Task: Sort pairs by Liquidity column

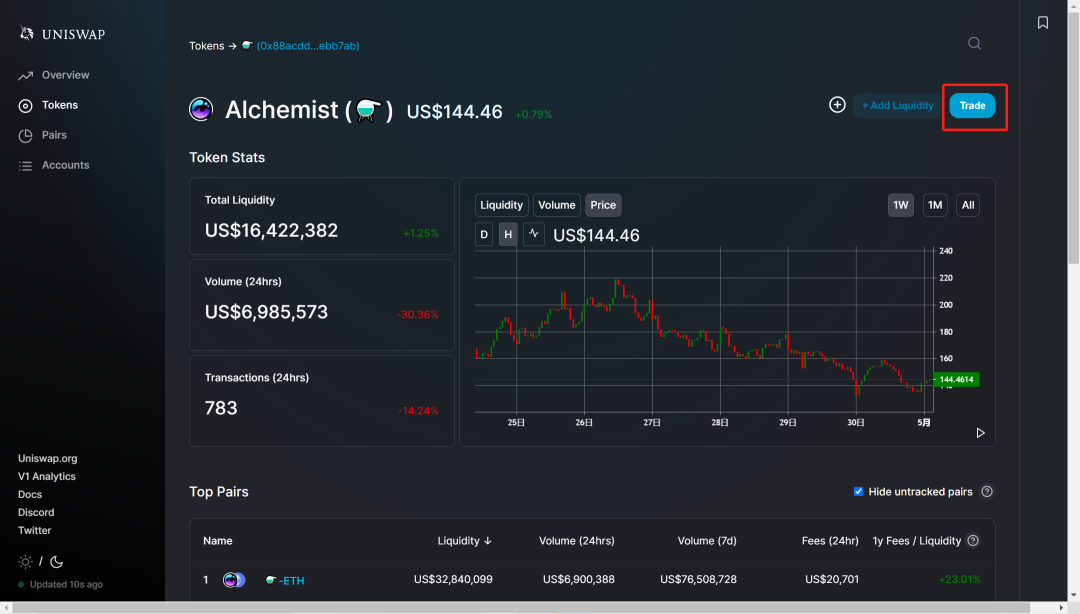Action: [x=464, y=541]
